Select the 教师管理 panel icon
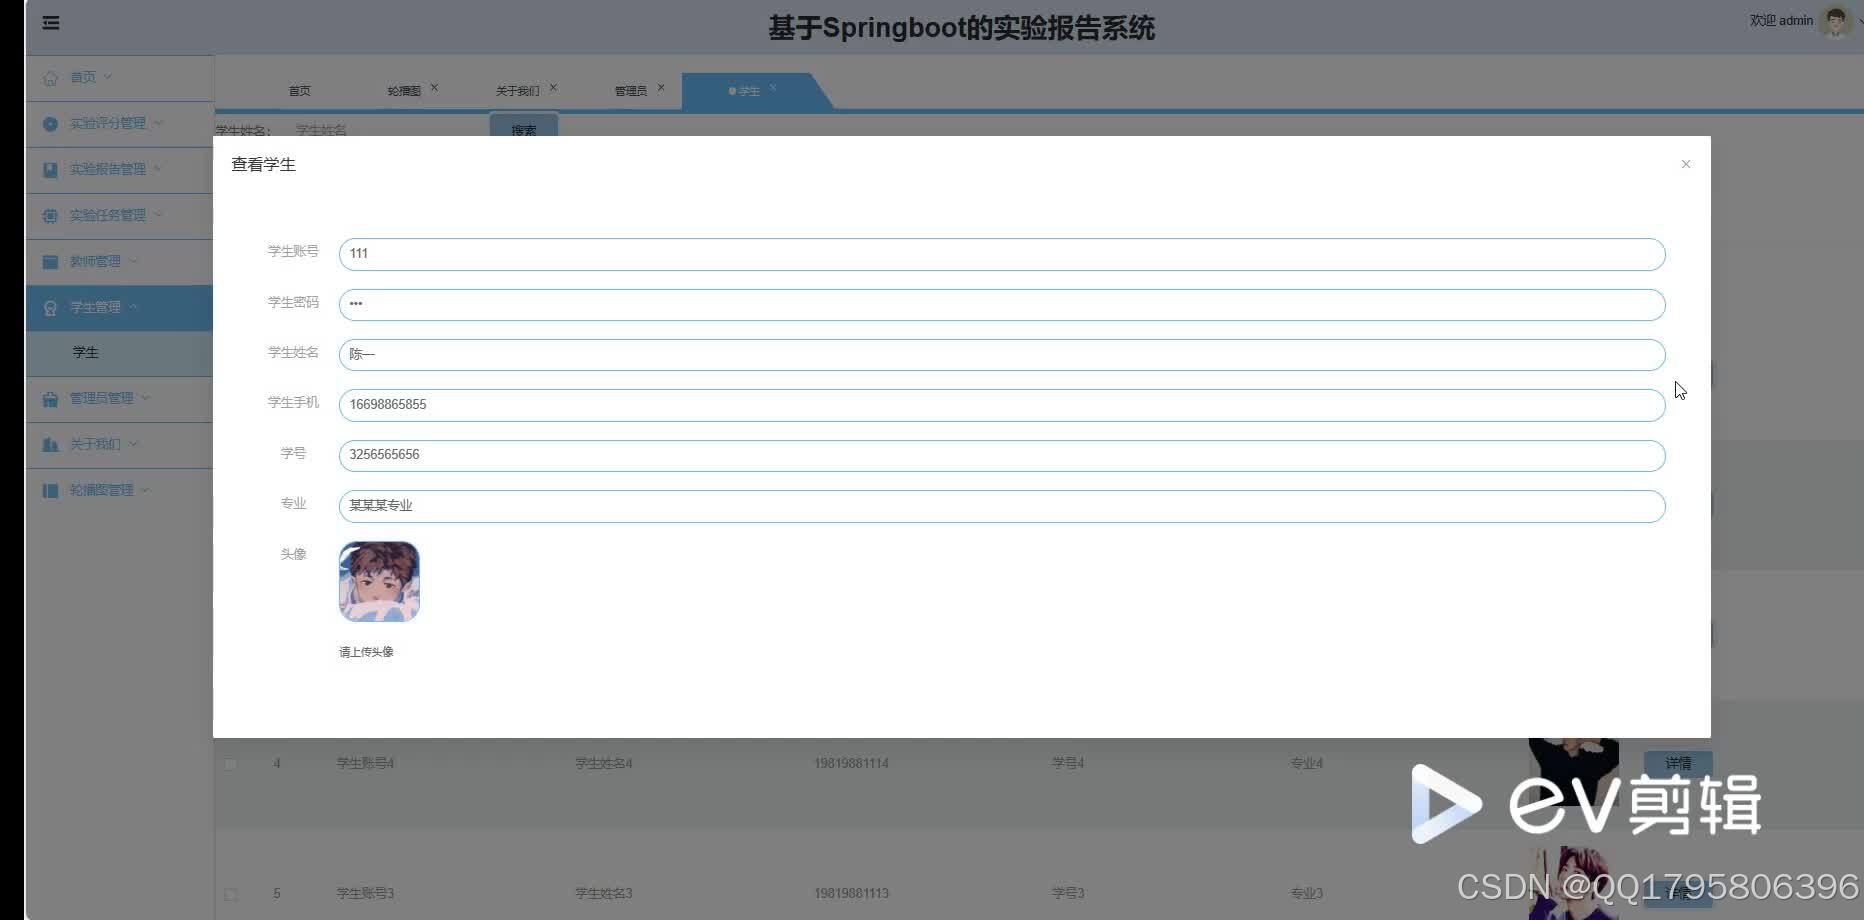1864x920 pixels. click(50, 261)
